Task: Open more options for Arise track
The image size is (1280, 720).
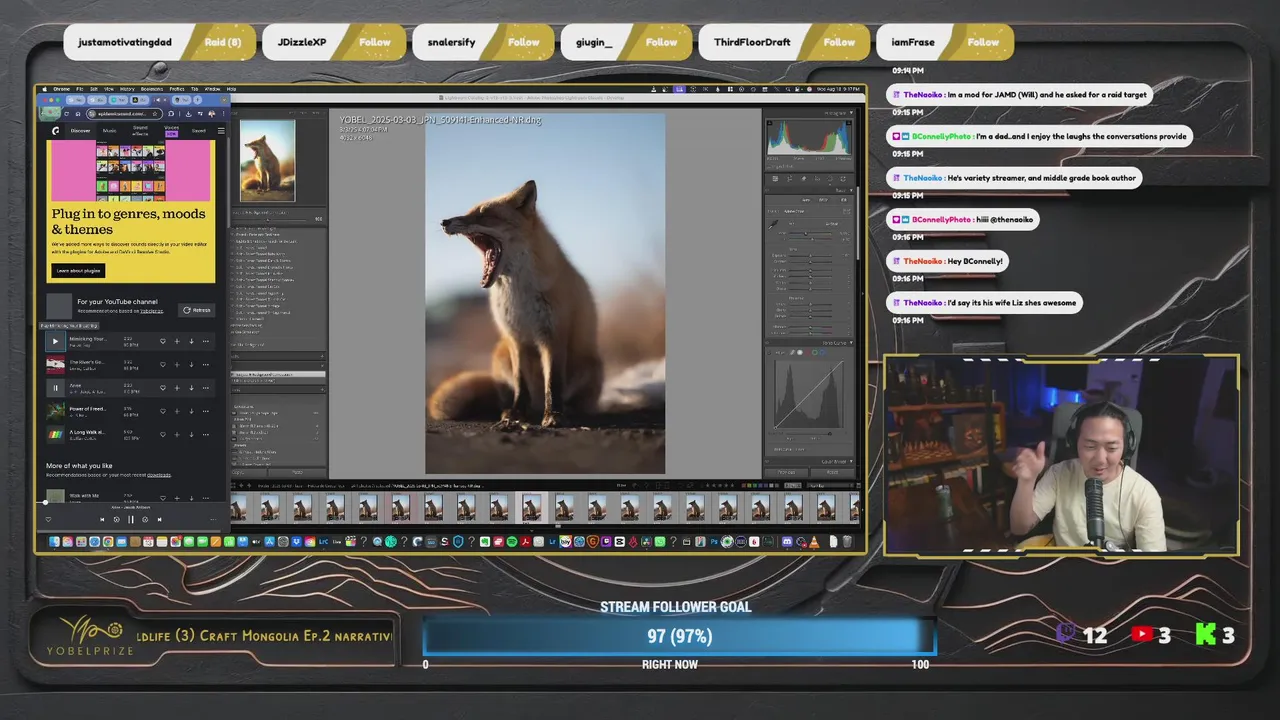Action: coord(206,387)
